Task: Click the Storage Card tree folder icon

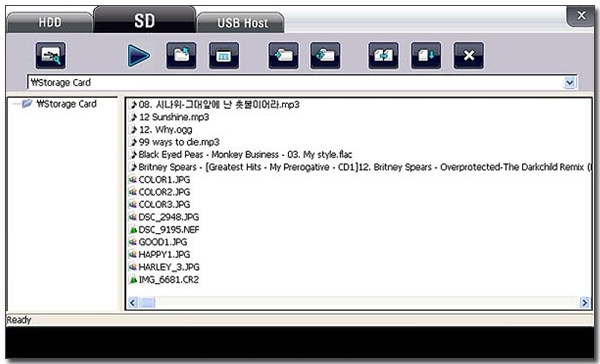Action: [26, 104]
